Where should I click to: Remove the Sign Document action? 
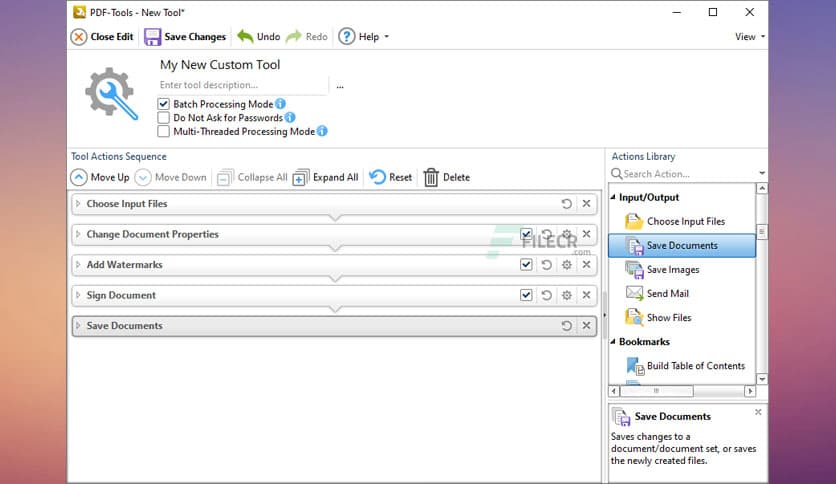tap(586, 295)
